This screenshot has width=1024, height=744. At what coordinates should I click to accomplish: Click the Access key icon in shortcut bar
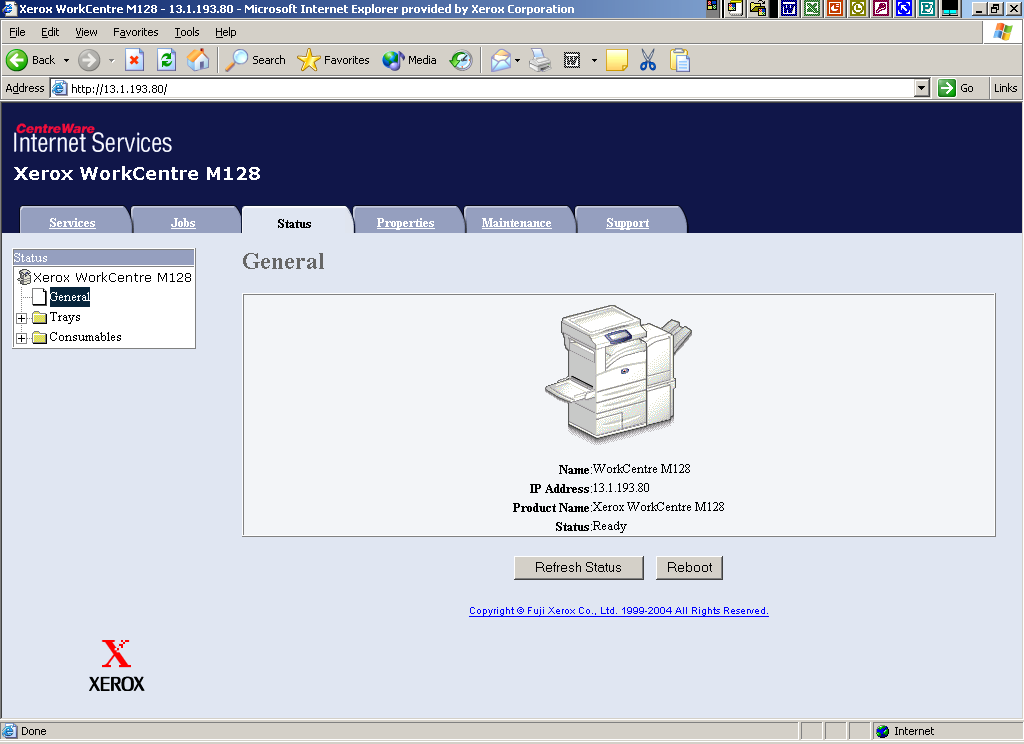[881, 8]
